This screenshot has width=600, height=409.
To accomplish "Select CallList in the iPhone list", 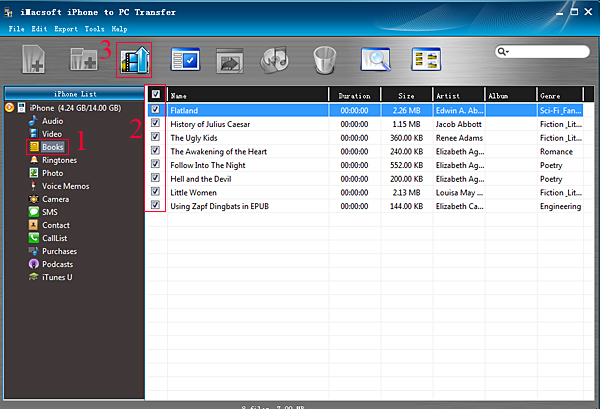I will (x=55, y=238).
